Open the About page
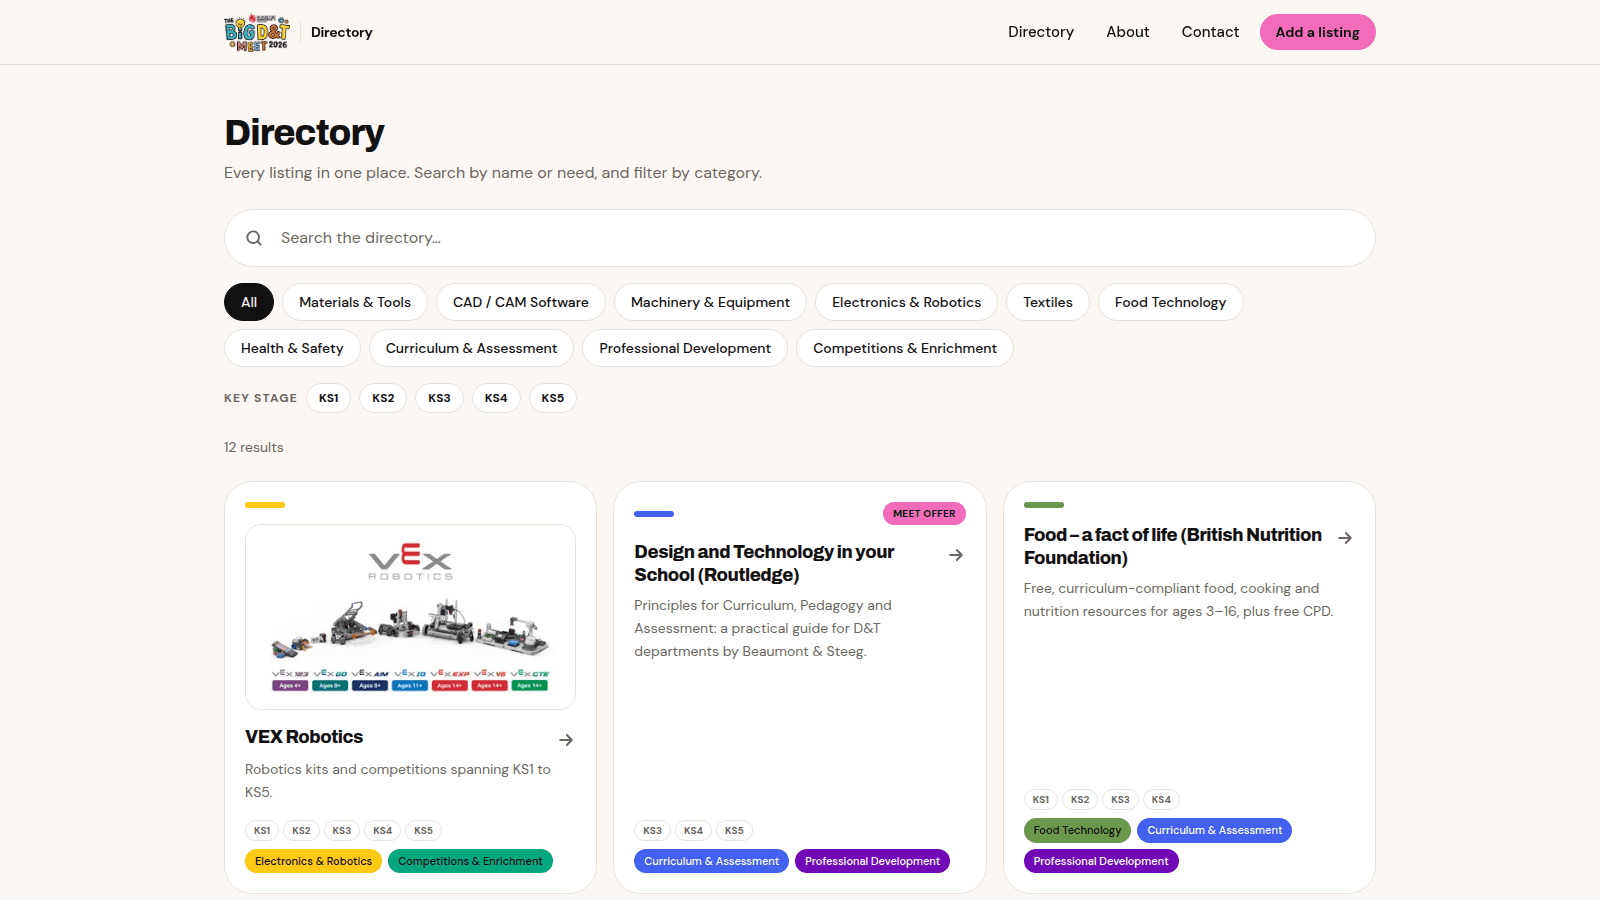 (1128, 32)
